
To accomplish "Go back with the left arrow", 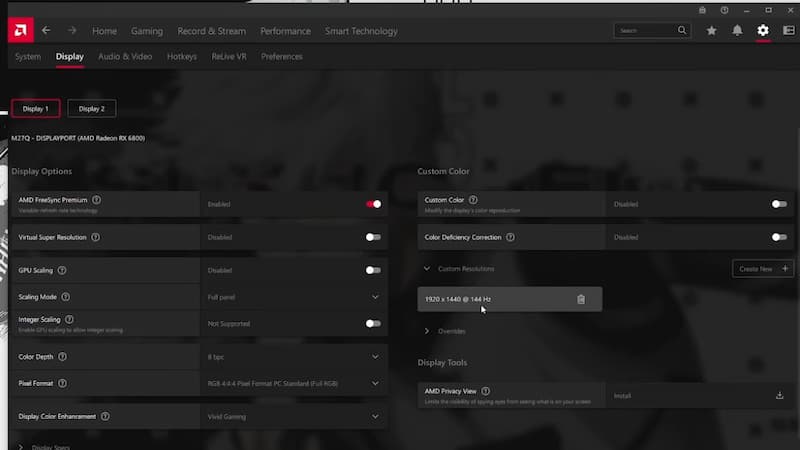I will [46, 31].
